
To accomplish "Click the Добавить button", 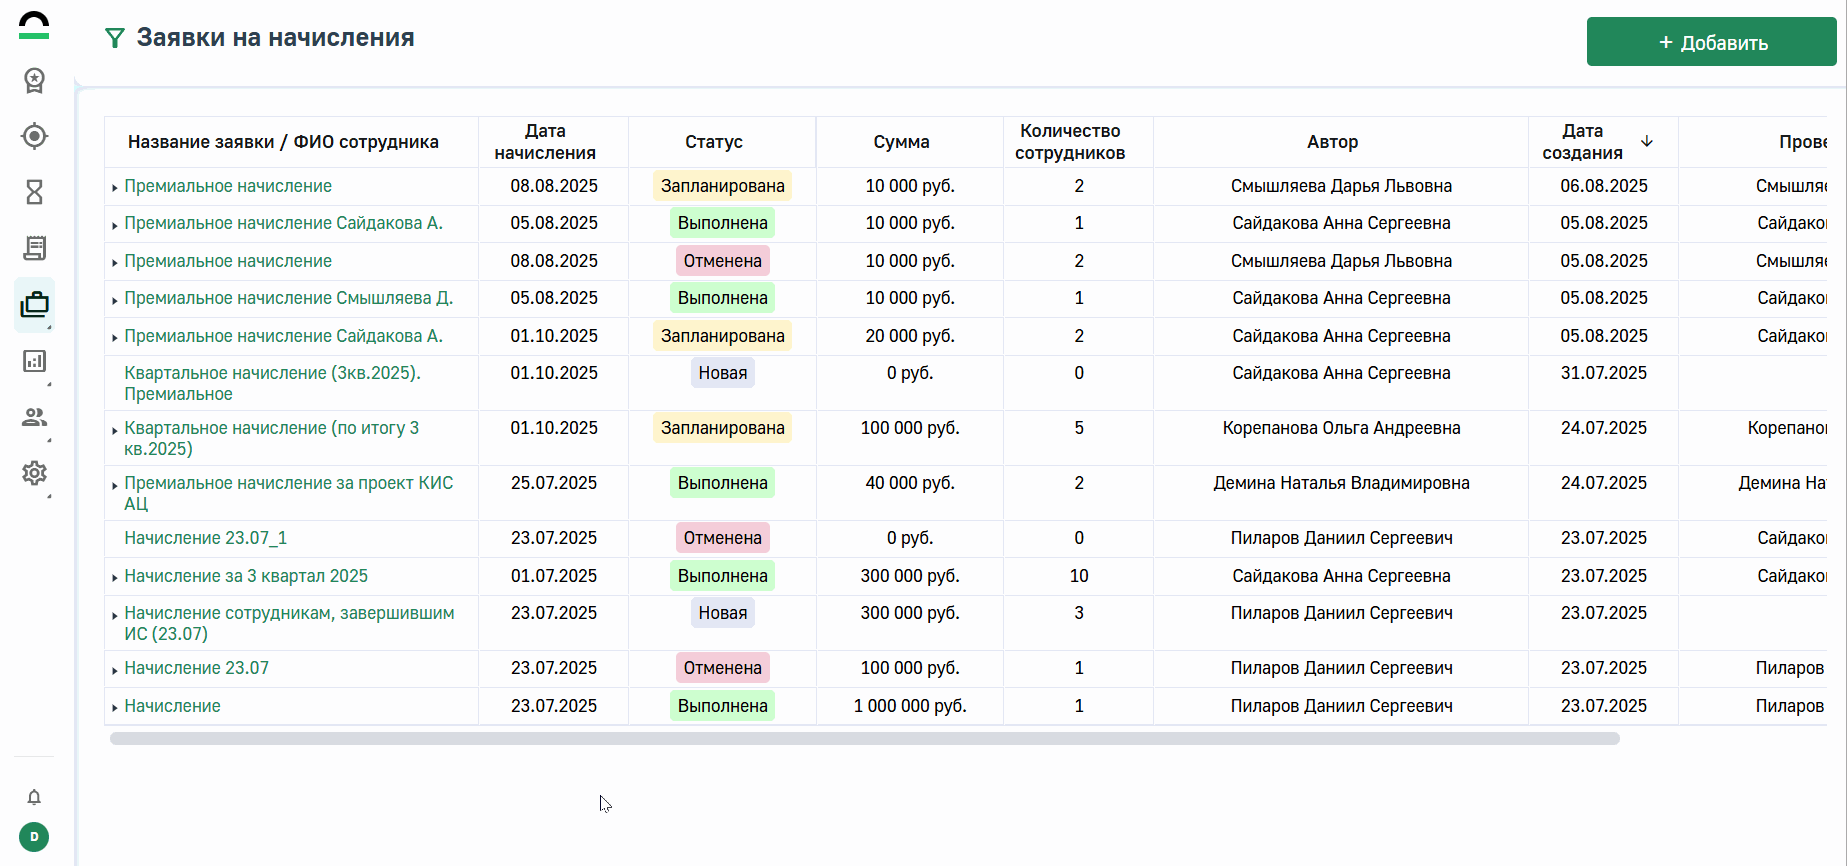I will point(1711,42).
